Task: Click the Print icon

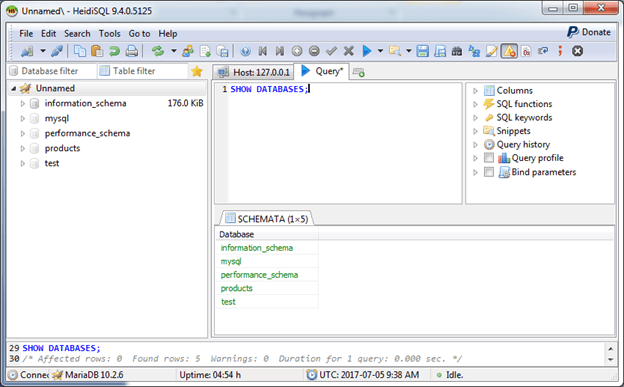Action: 132,51
